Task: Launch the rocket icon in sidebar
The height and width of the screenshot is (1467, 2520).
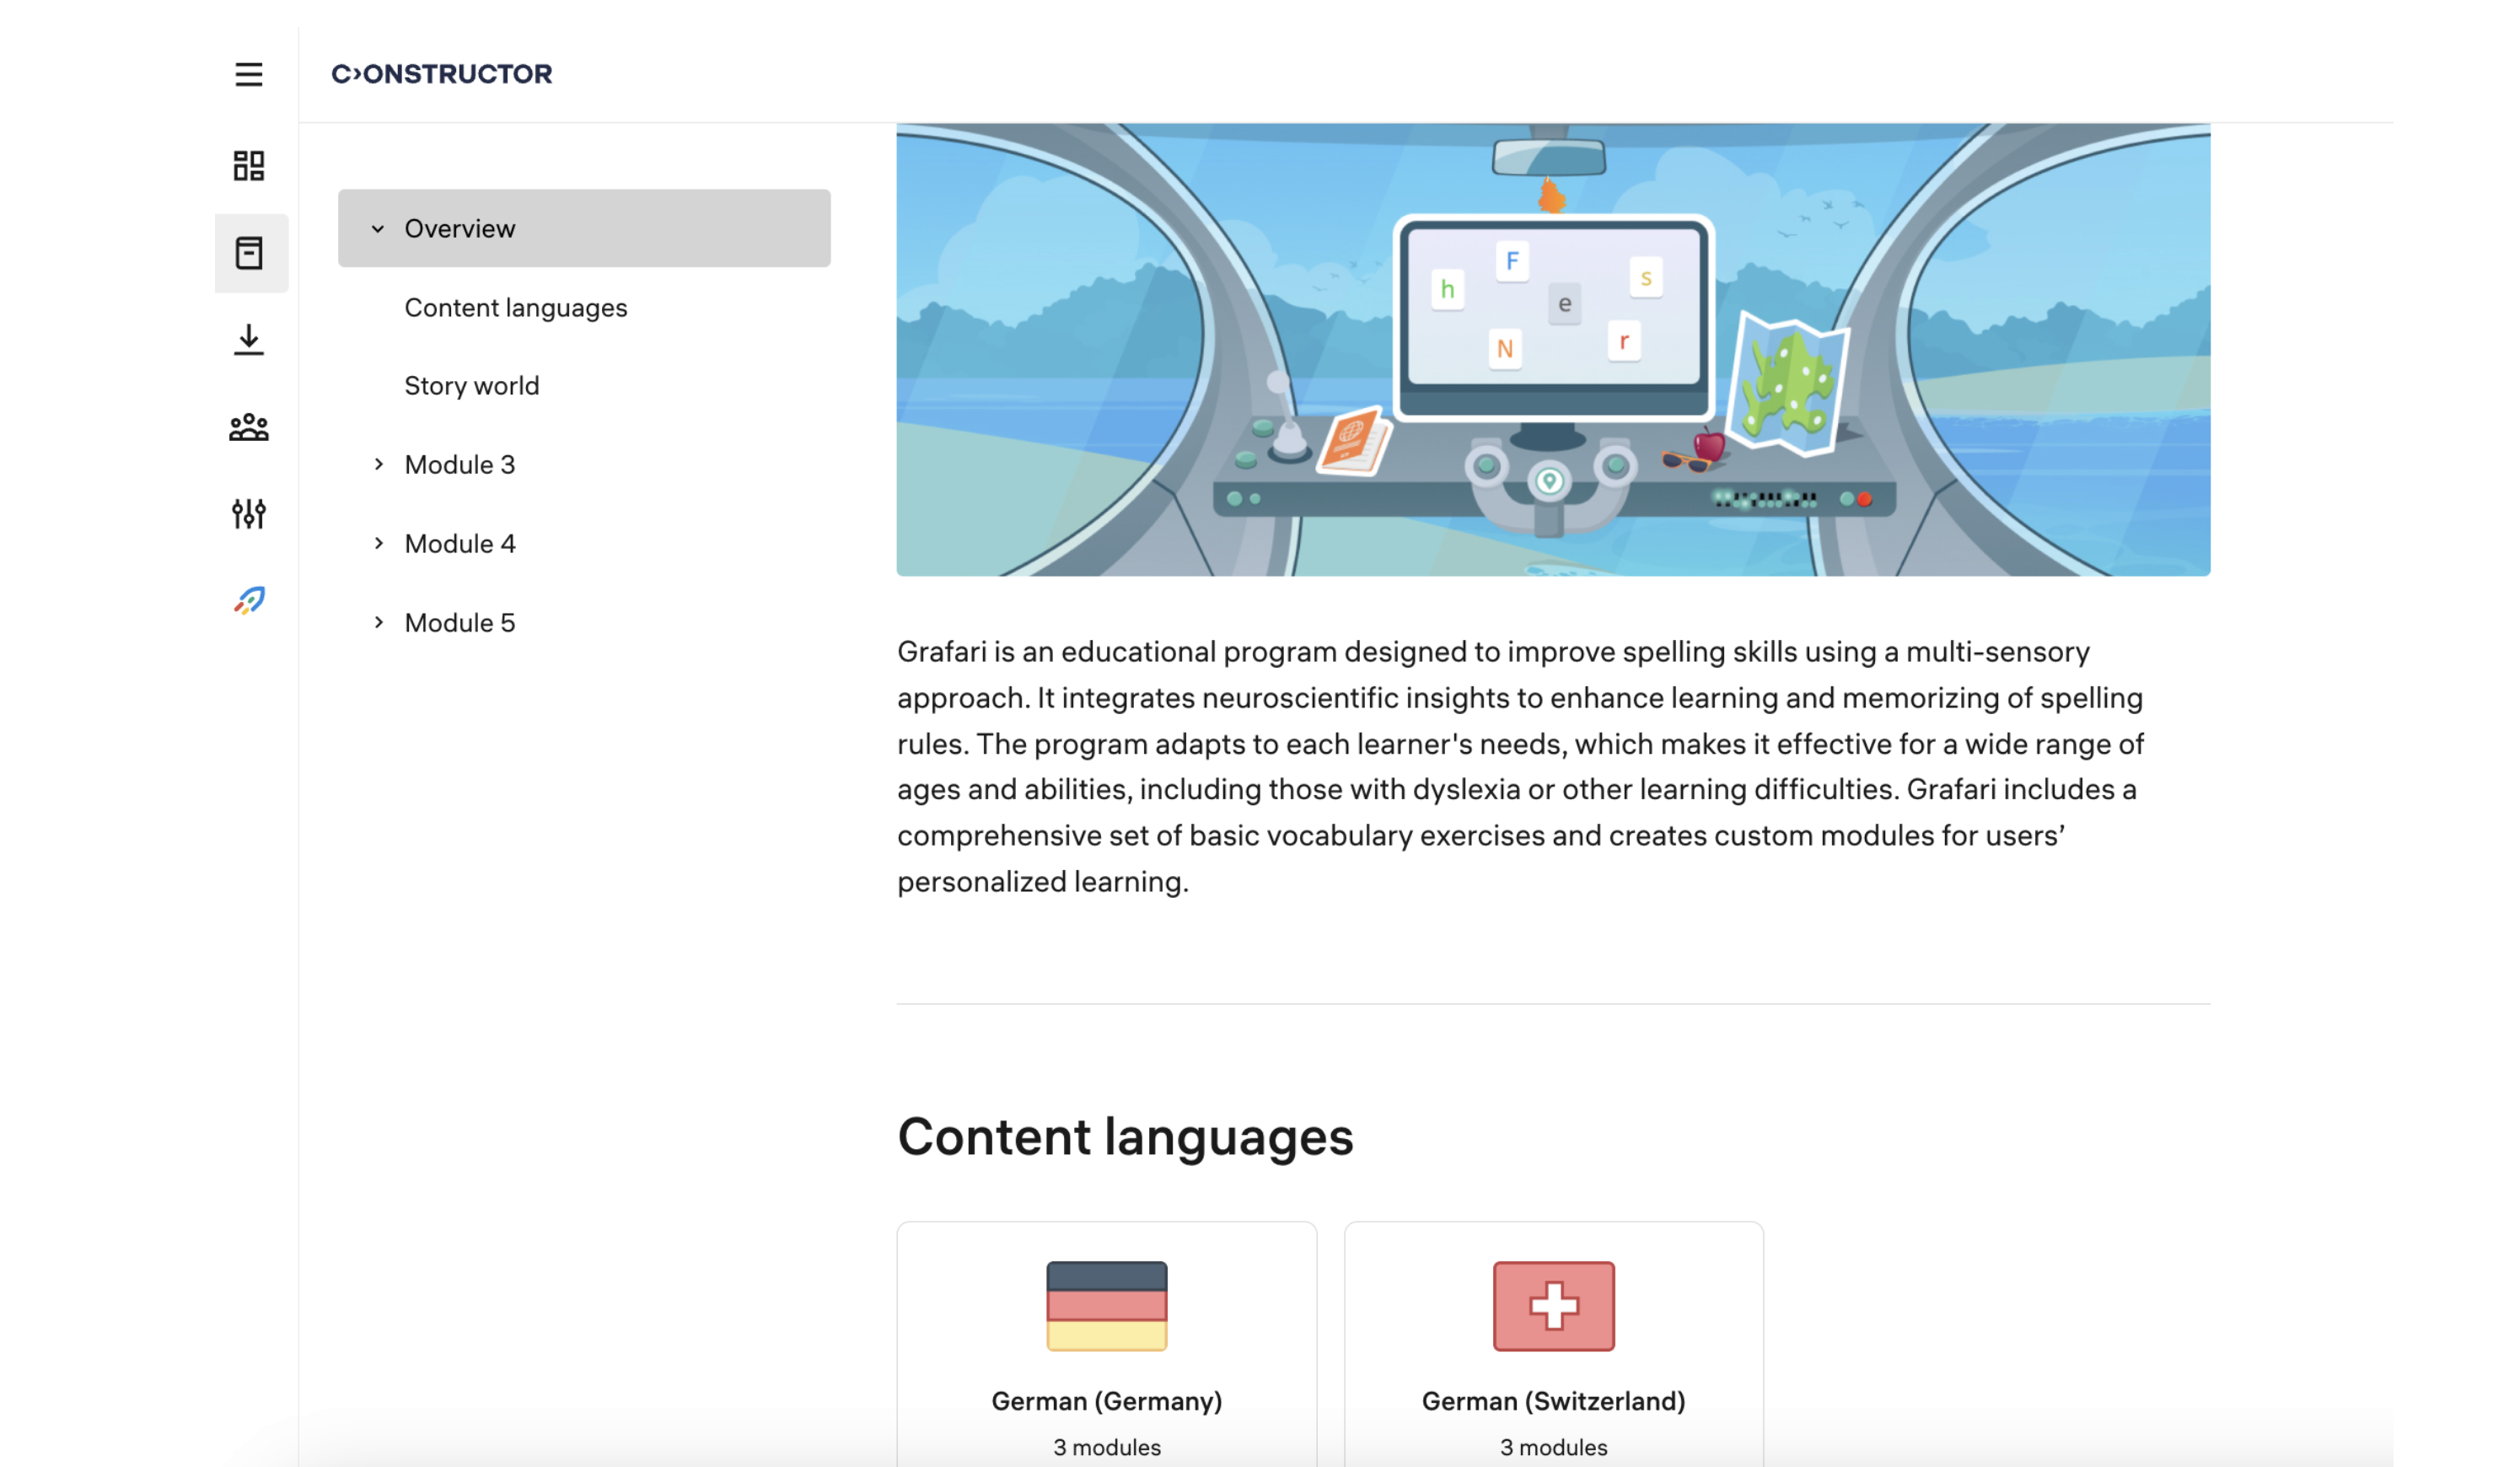Action: coord(249,600)
